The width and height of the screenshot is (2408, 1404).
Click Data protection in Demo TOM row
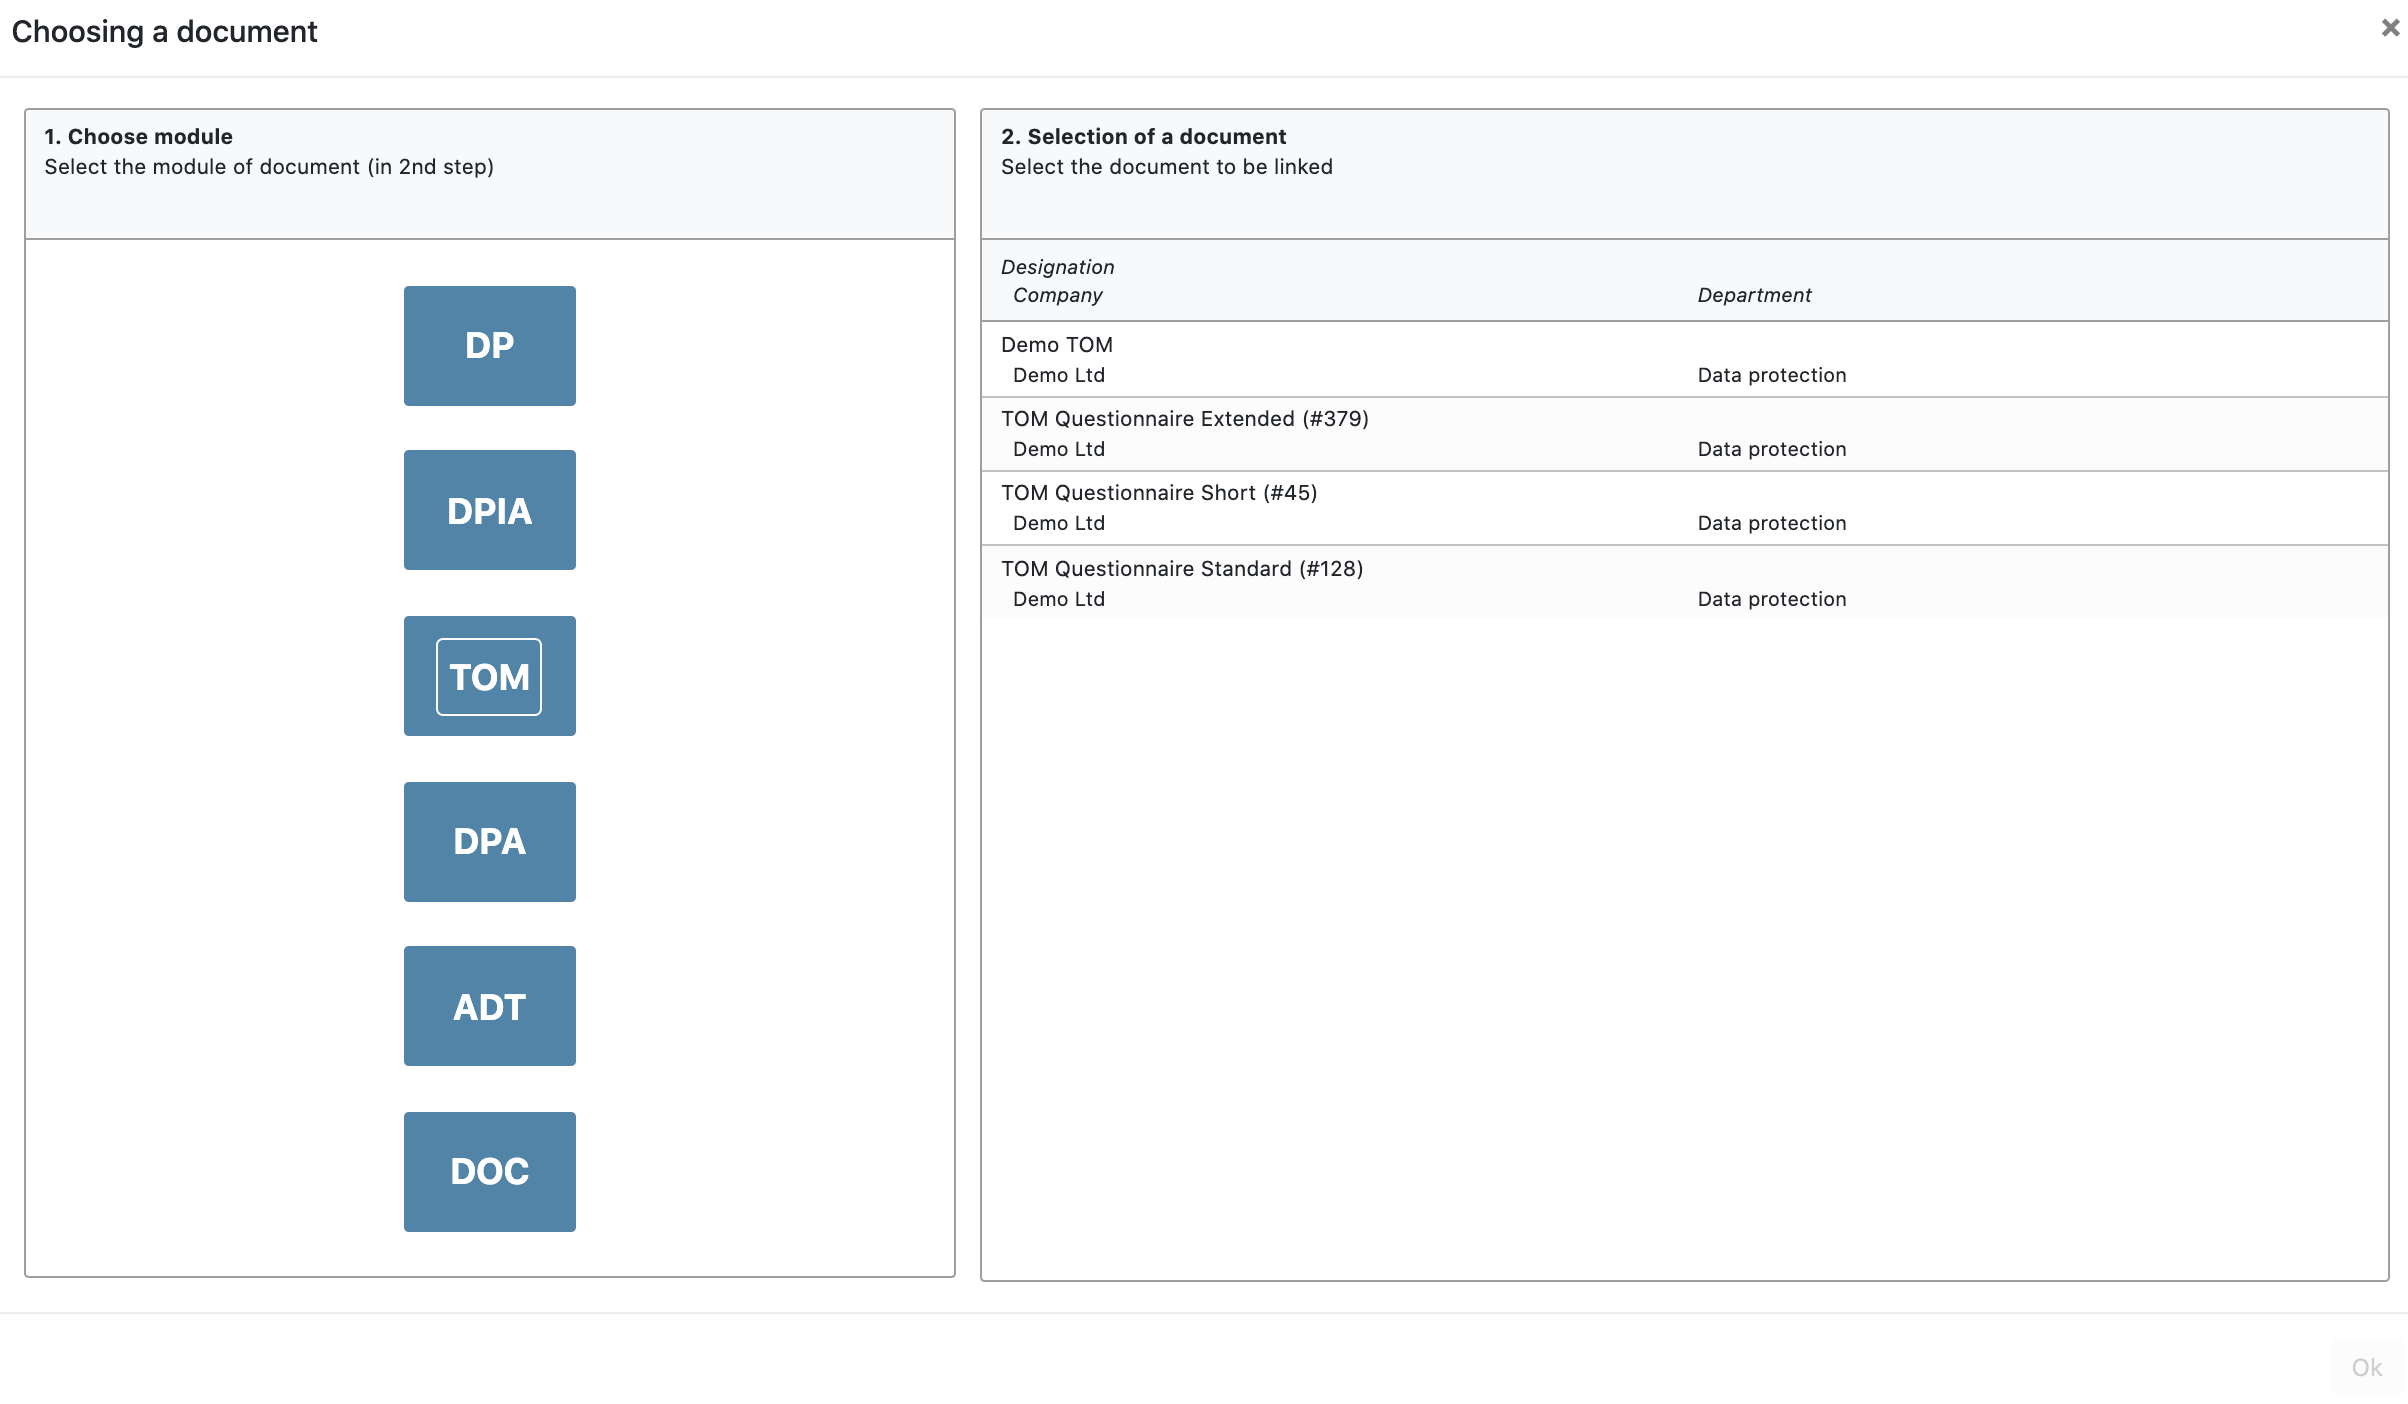pyautogui.click(x=1771, y=375)
